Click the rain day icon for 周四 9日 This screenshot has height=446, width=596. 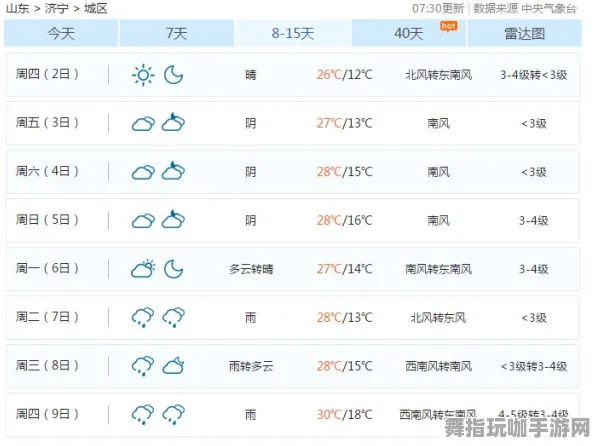(x=143, y=414)
